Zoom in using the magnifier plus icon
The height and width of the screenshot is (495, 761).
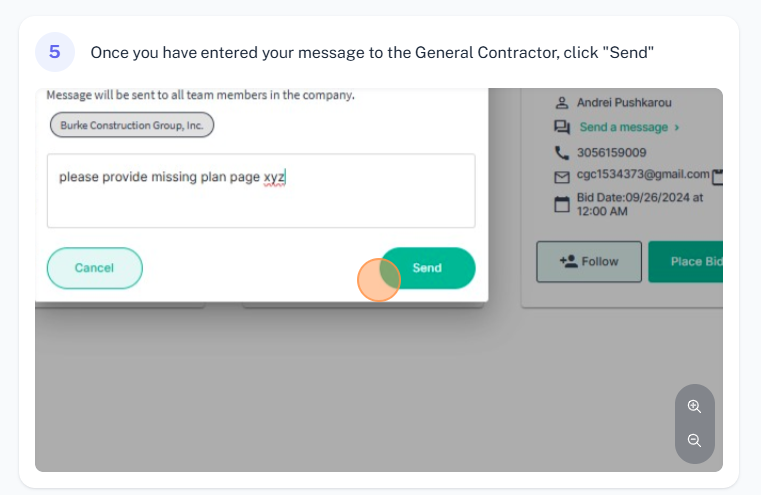coord(695,406)
